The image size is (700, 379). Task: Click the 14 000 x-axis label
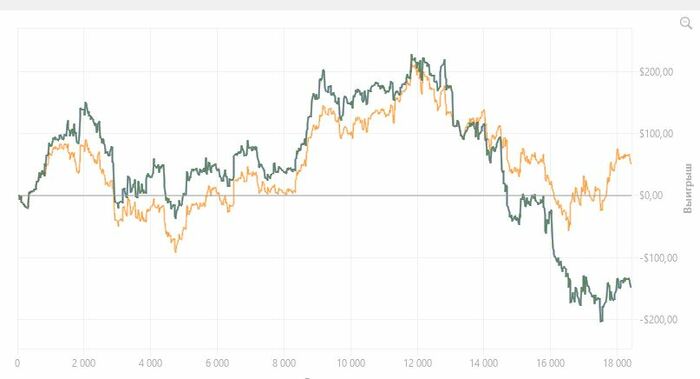[x=483, y=363]
